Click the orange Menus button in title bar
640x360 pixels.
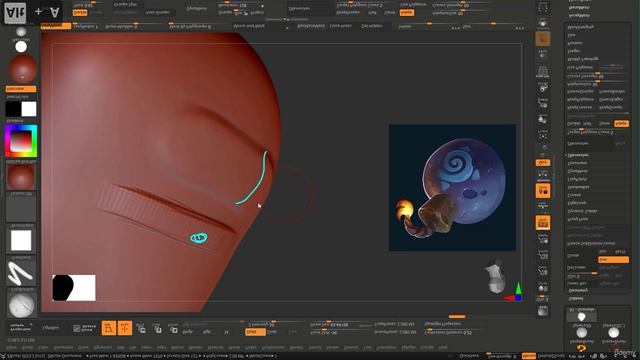[x=529, y=356]
